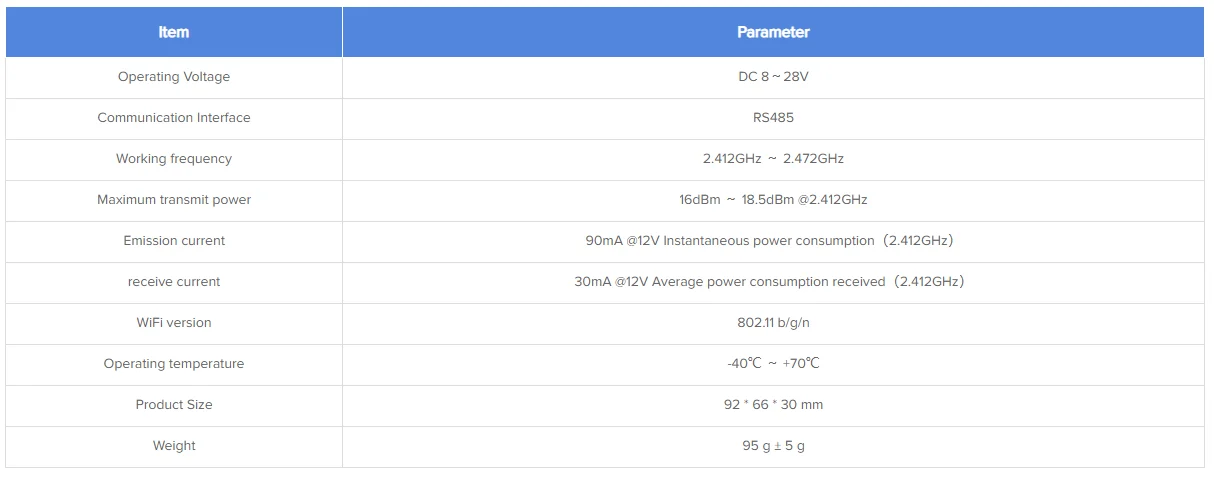Select the WiFi version label
The width and height of the screenshot is (1214, 478).
[174, 323]
